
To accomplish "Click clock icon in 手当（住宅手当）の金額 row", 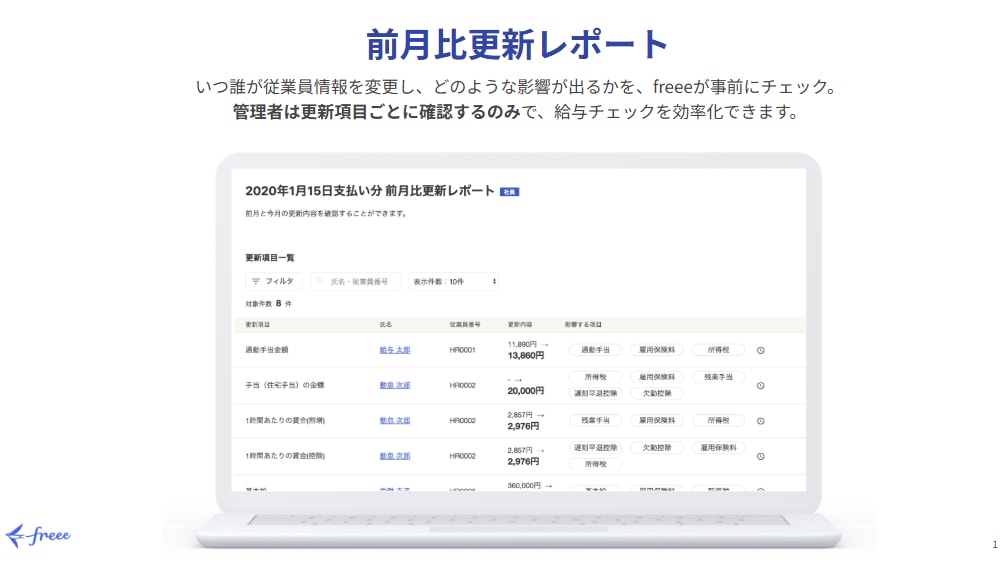I will click(760, 386).
